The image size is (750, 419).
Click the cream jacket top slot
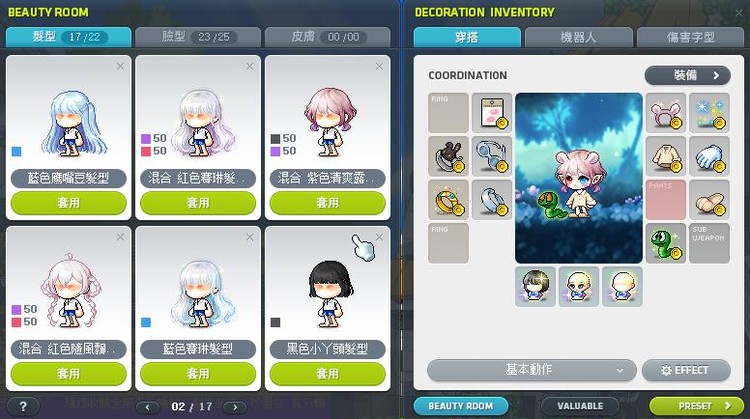tap(665, 156)
